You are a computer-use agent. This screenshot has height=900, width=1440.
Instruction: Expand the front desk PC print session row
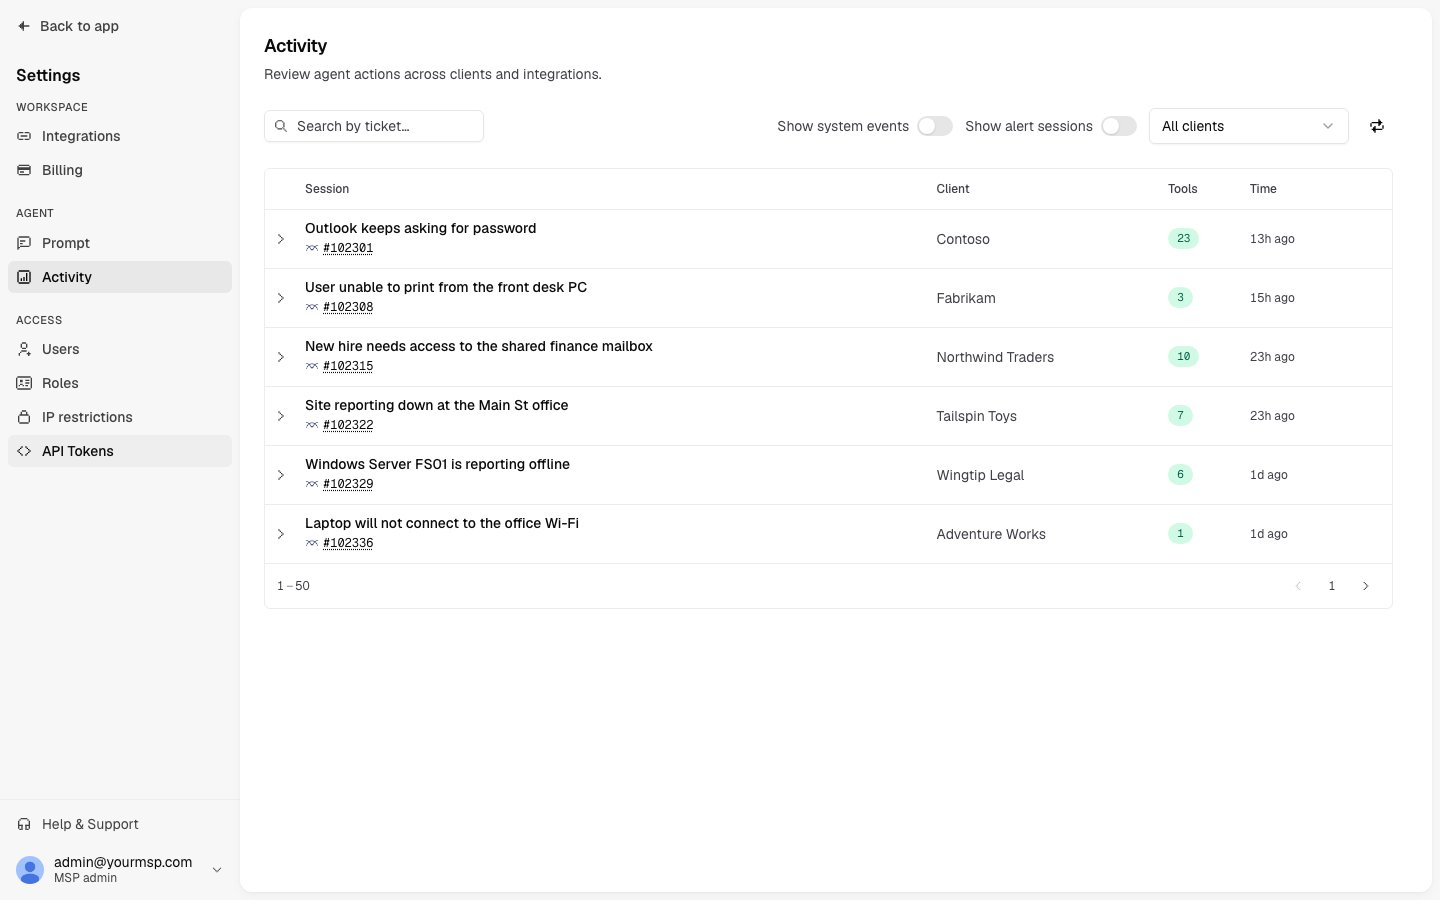[281, 298]
